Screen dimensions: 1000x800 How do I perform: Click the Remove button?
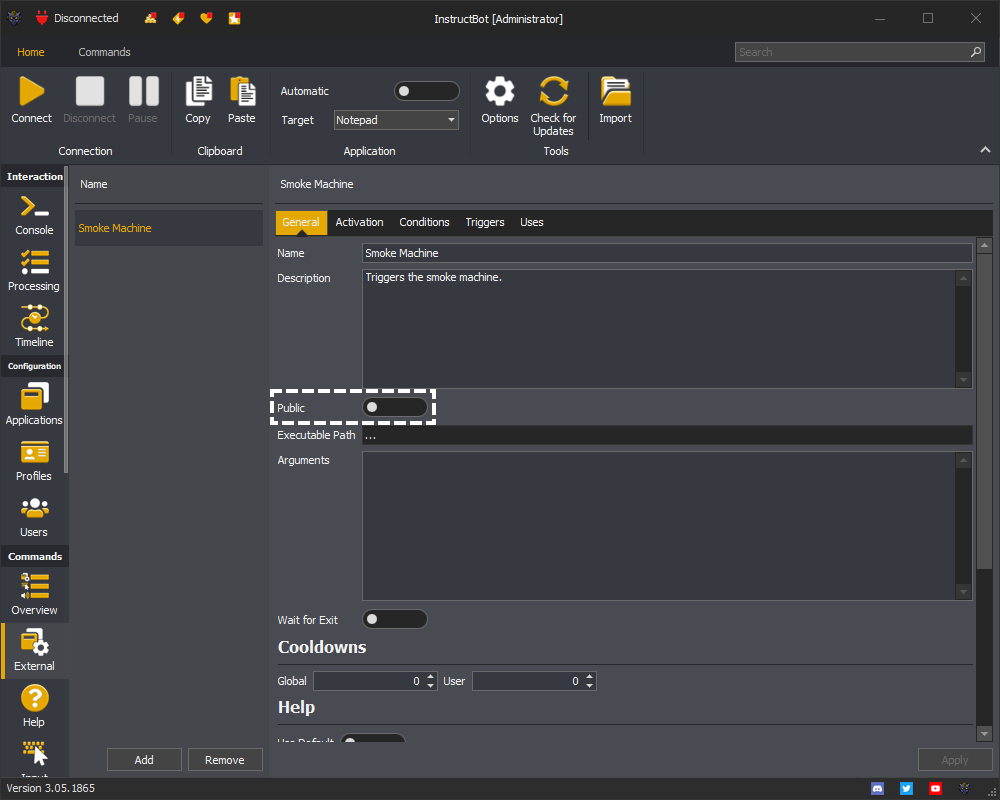click(x=224, y=760)
